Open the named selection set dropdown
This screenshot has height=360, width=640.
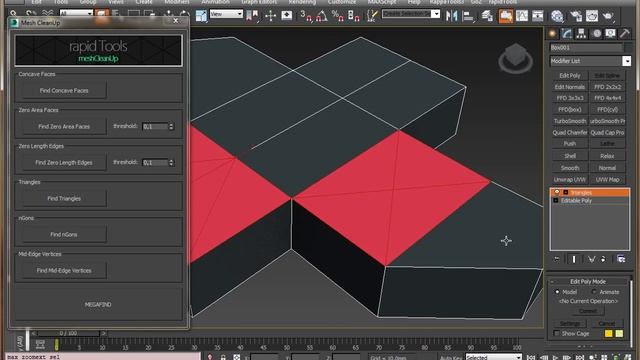point(411,14)
